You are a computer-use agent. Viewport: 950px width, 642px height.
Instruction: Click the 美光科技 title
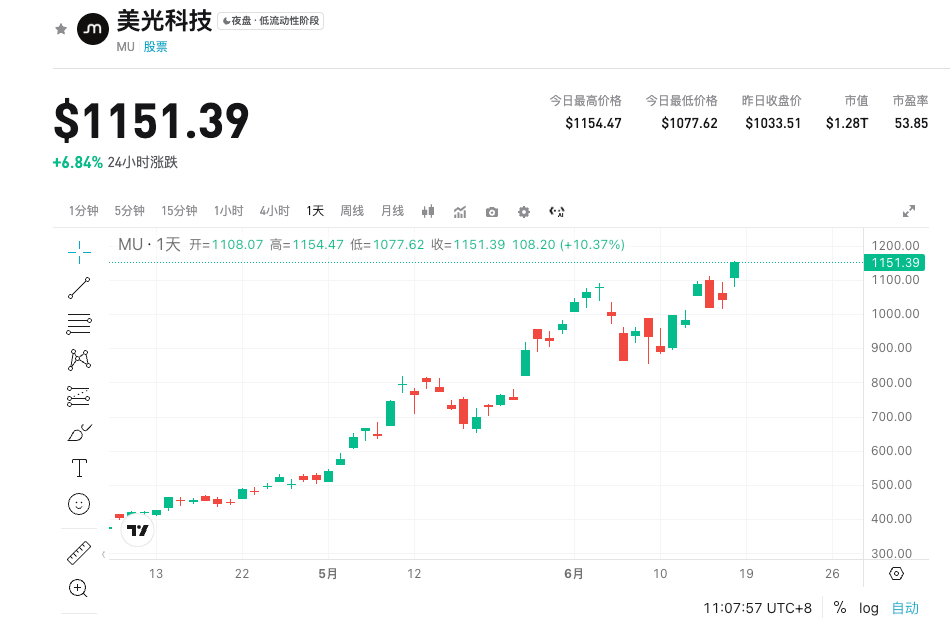pyautogui.click(x=164, y=21)
